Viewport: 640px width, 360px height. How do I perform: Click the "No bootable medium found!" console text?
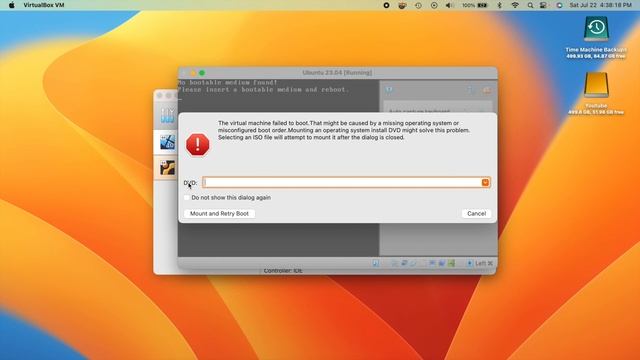[x=227, y=82]
